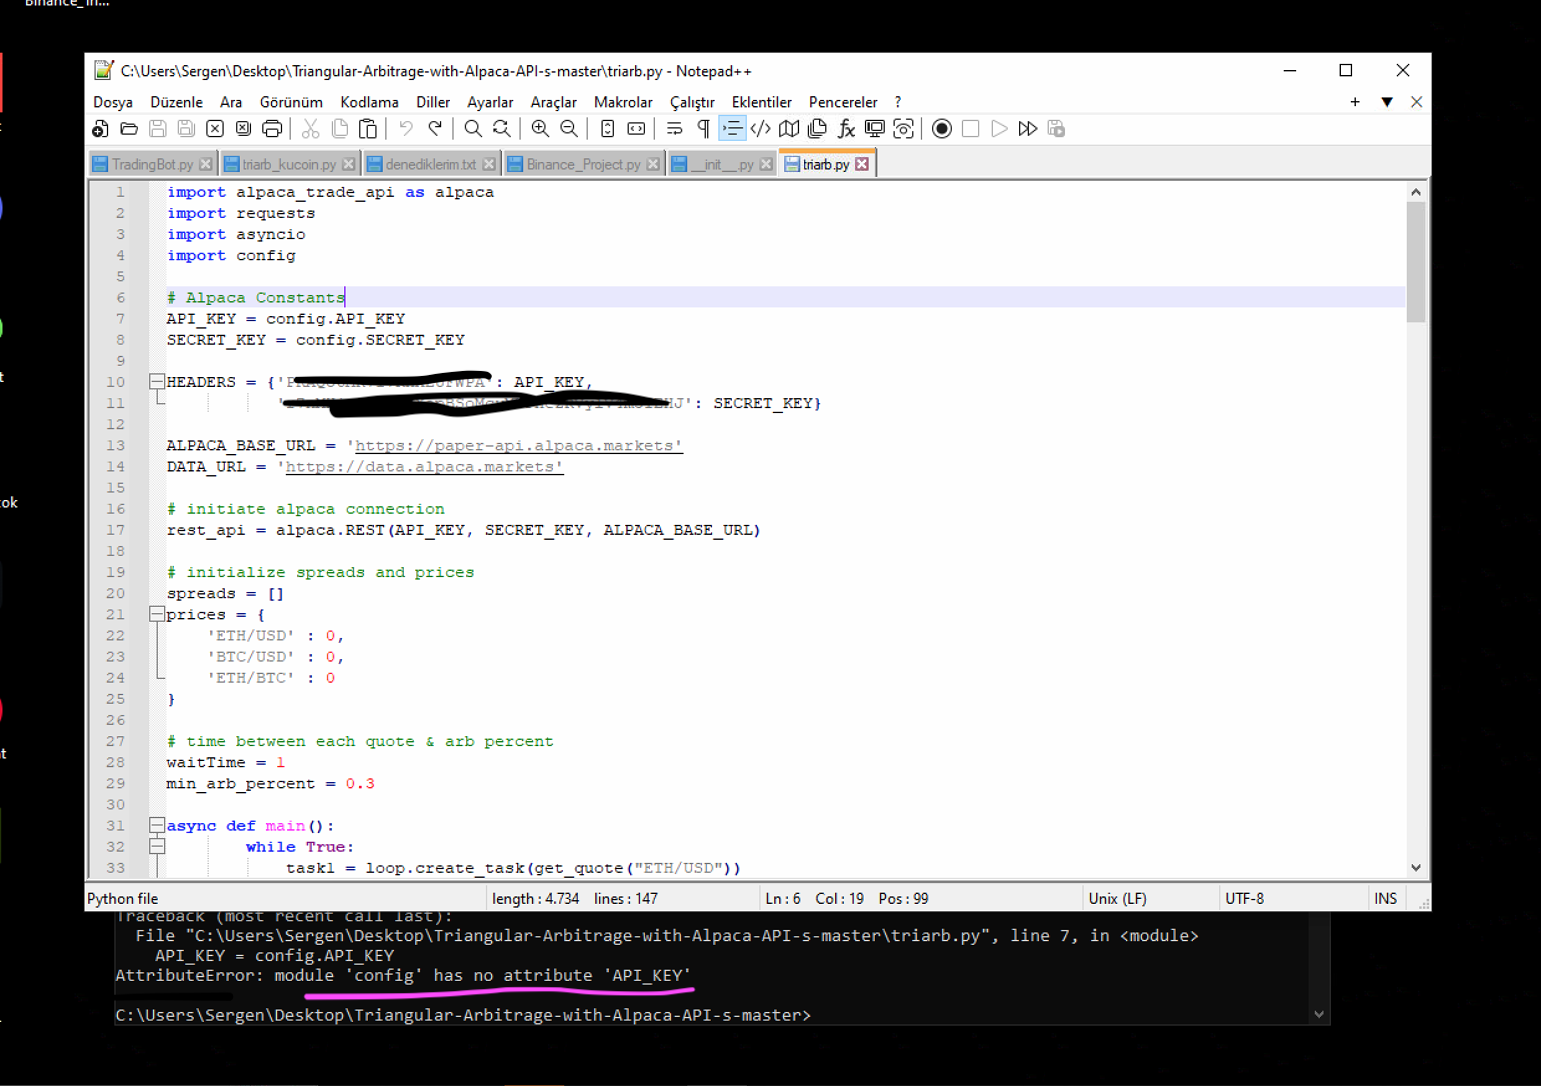Follow the paper-api.alpaca.markets link
Viewport: 1541px width, 1086px height.
[518, 446]
